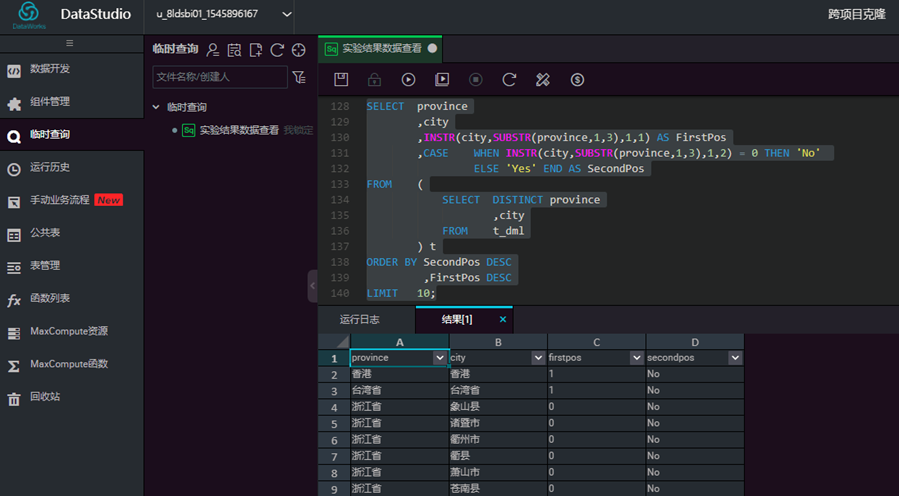This screenshot has width=899, height=496.
Task: Open the cost estimate dollar icon
Action: pyautogui.click(x=577, y=79)
